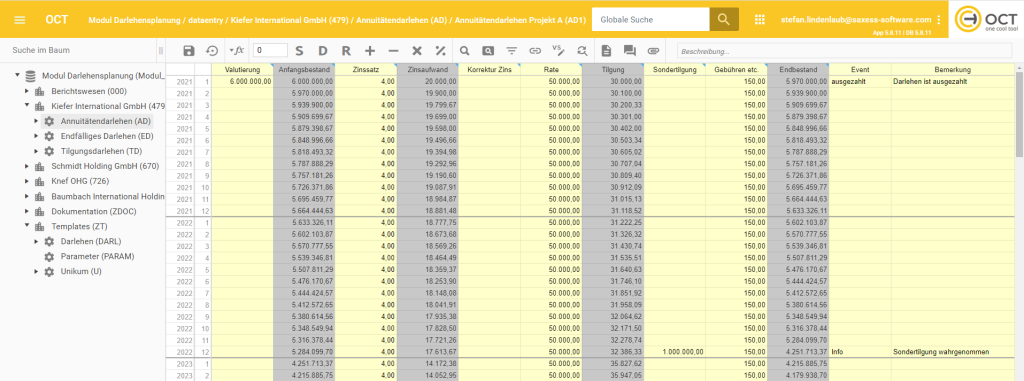Click the global search magnifier button

point(724,20)
